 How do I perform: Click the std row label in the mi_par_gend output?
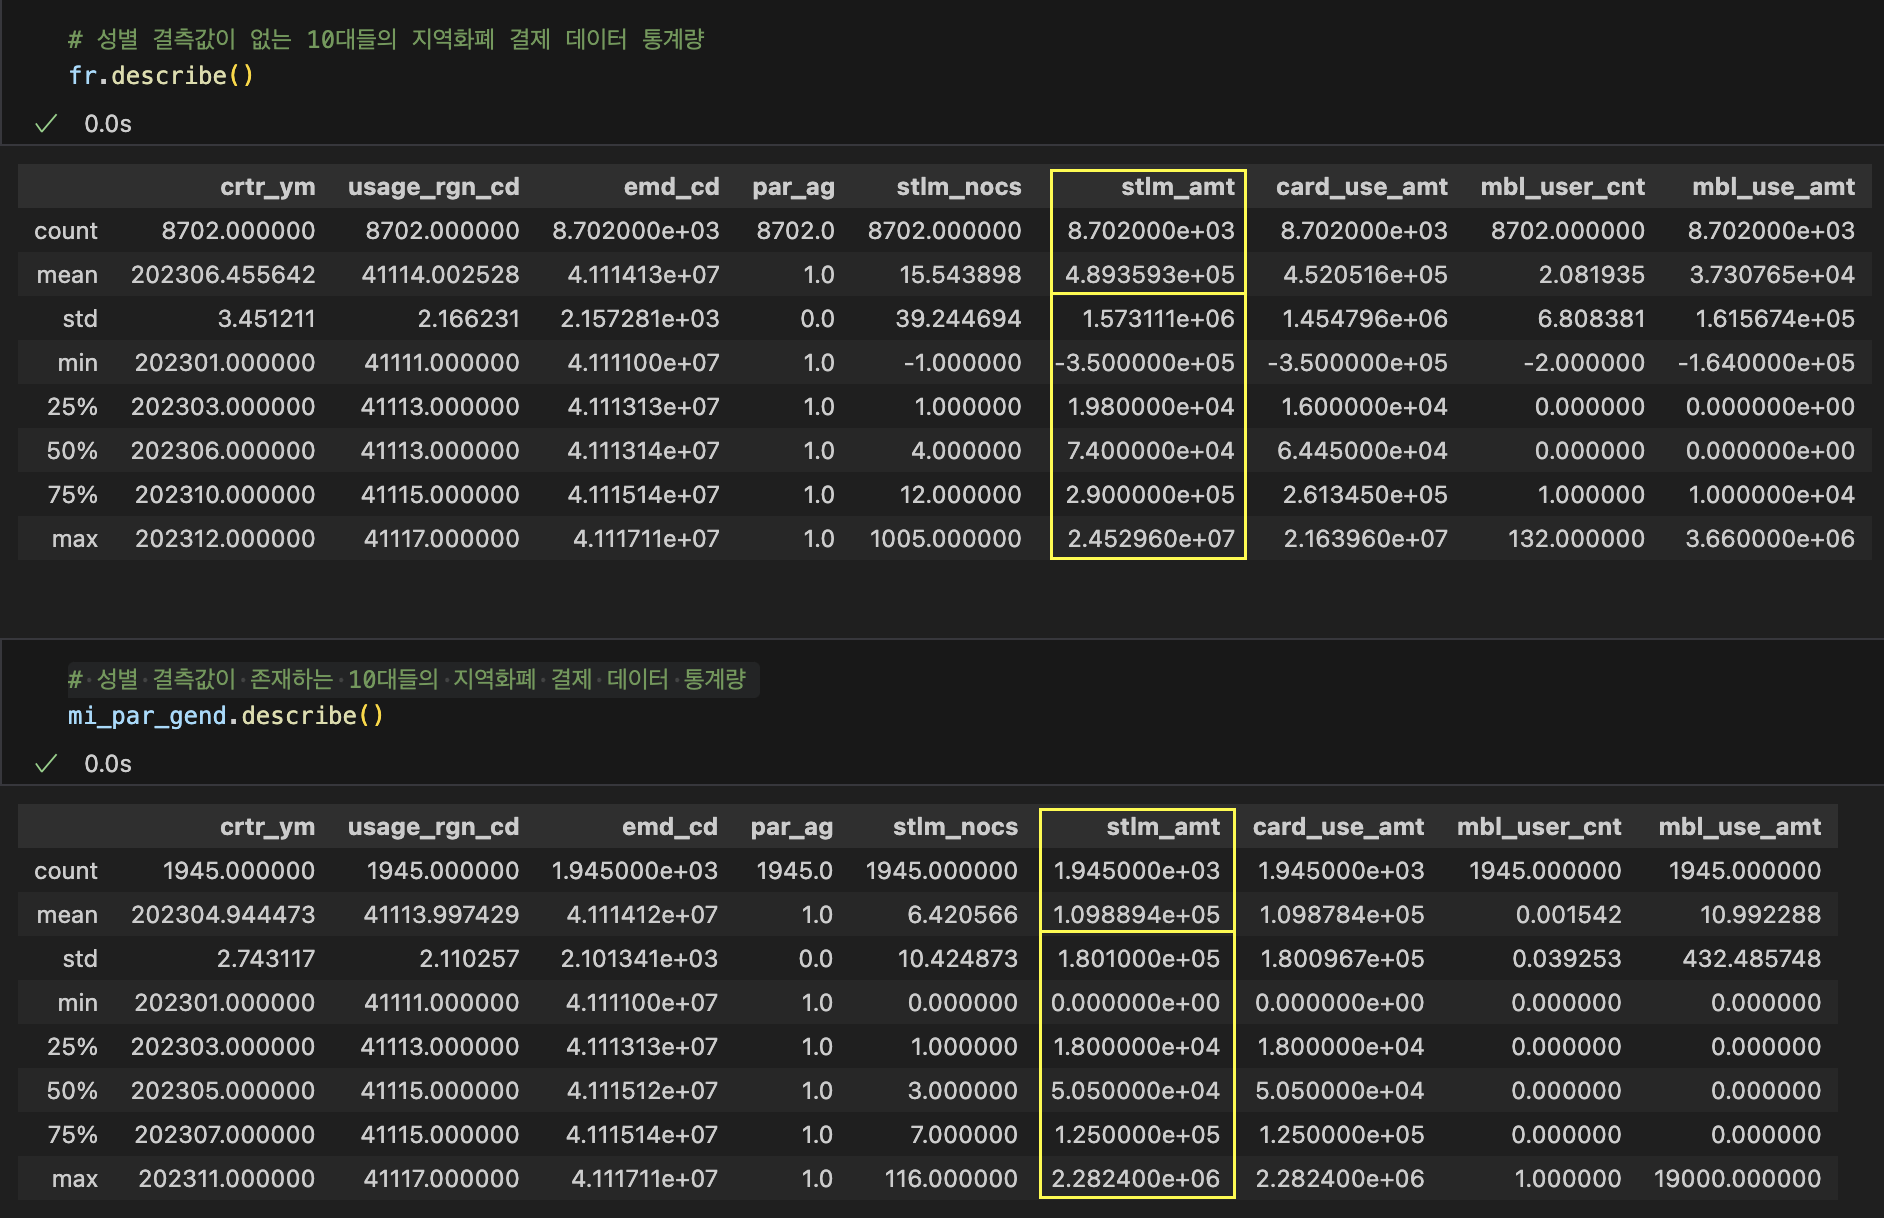coord(80,959)
